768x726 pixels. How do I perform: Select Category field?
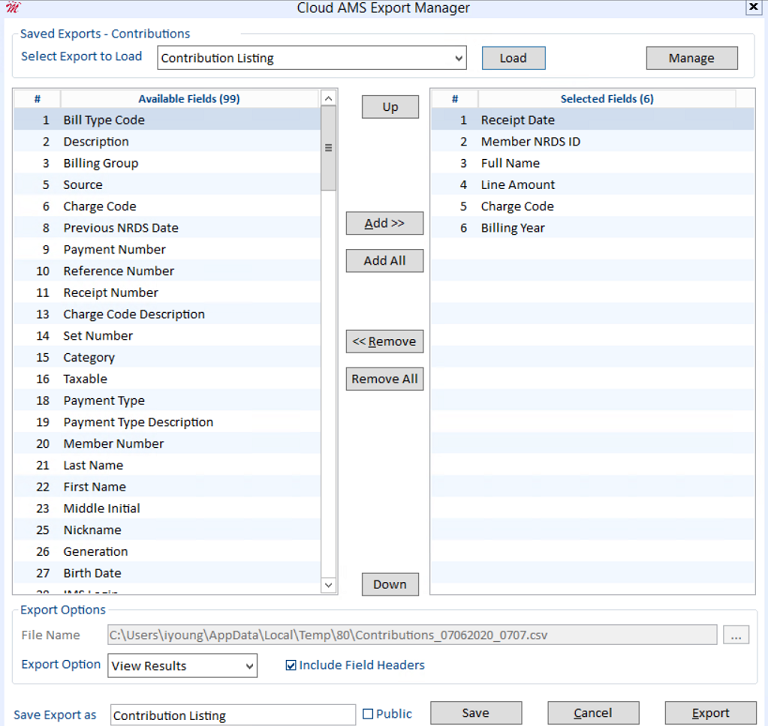167,357
